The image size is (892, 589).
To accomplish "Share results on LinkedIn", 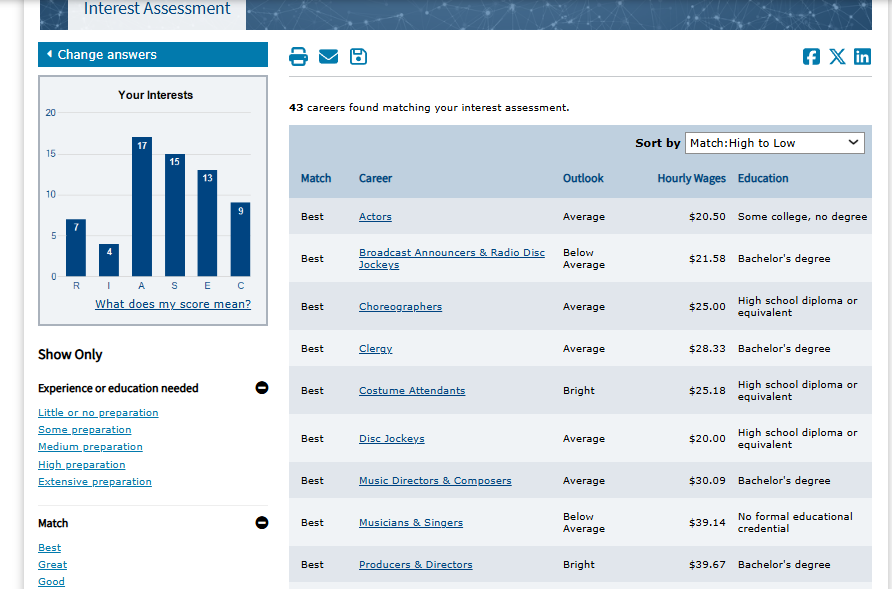I will (862, 57).
